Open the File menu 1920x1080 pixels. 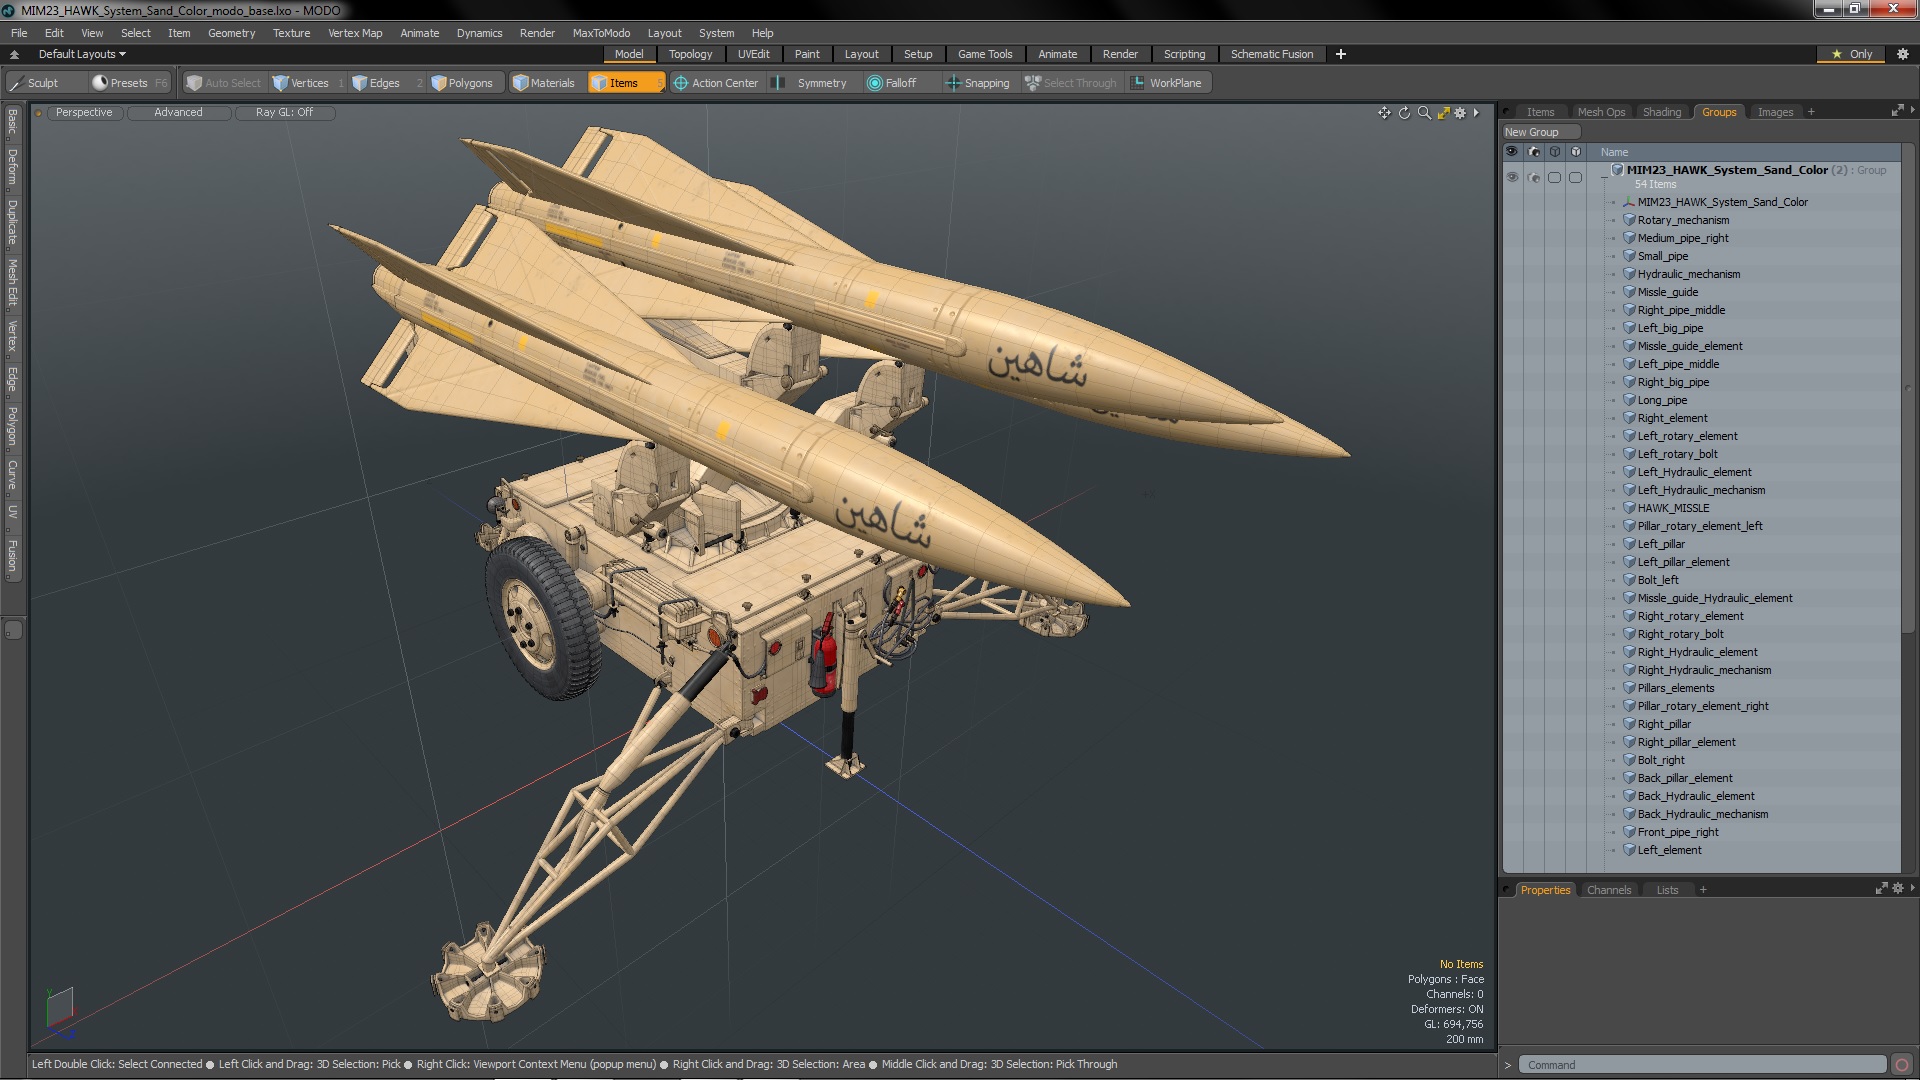[x=19, y=33]
